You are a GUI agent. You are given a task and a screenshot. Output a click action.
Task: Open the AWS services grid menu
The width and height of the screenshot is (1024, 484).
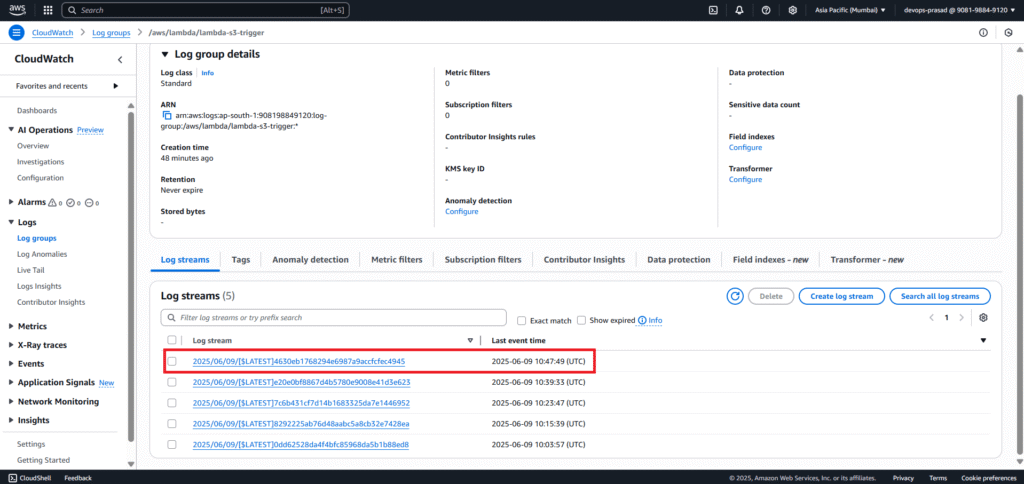(48, 10)
